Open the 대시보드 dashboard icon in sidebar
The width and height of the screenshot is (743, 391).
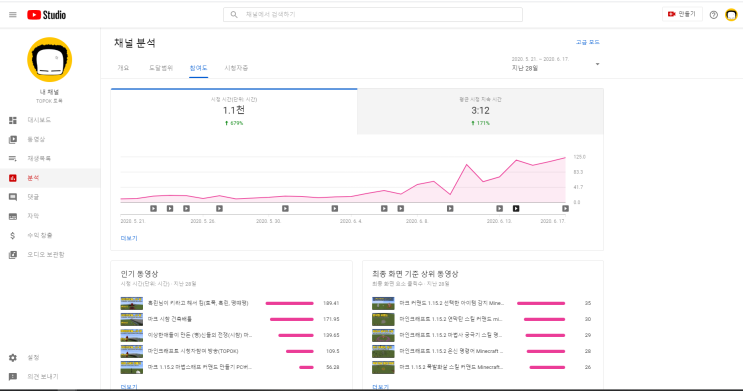pos(13,120)
